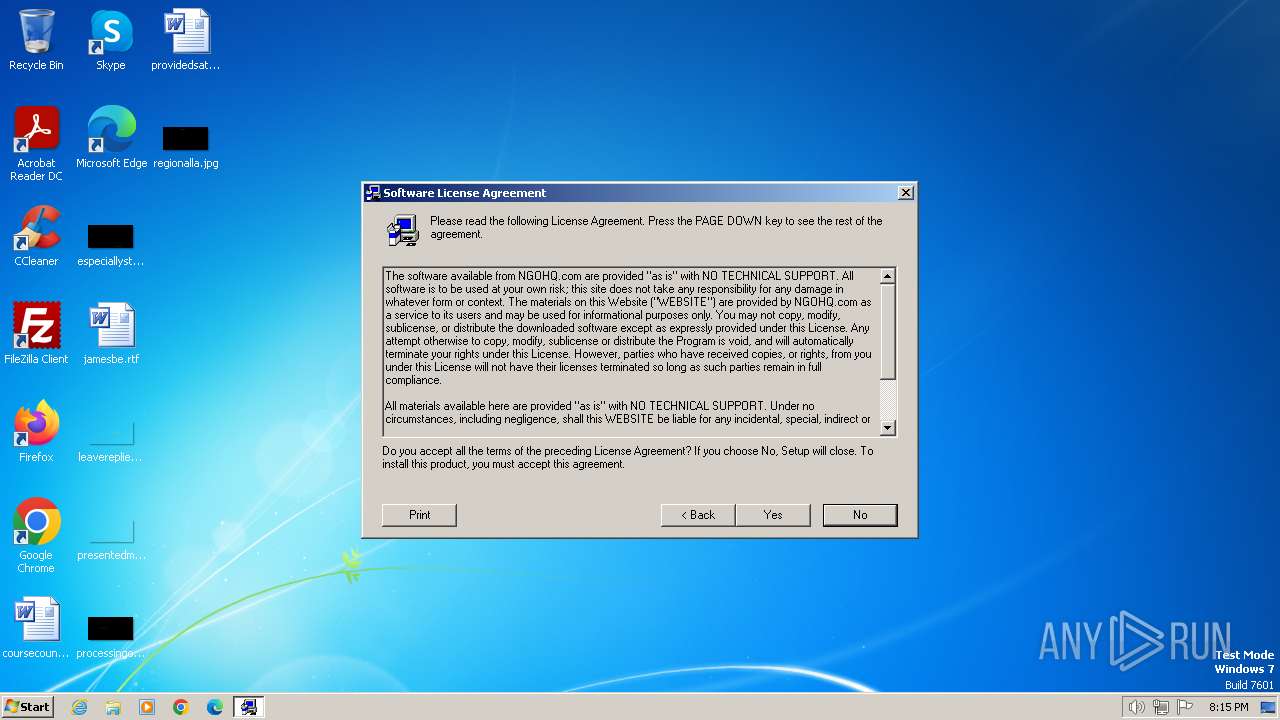Launch FileZilla Client shortcut
1280x720 pixels.
36,334
